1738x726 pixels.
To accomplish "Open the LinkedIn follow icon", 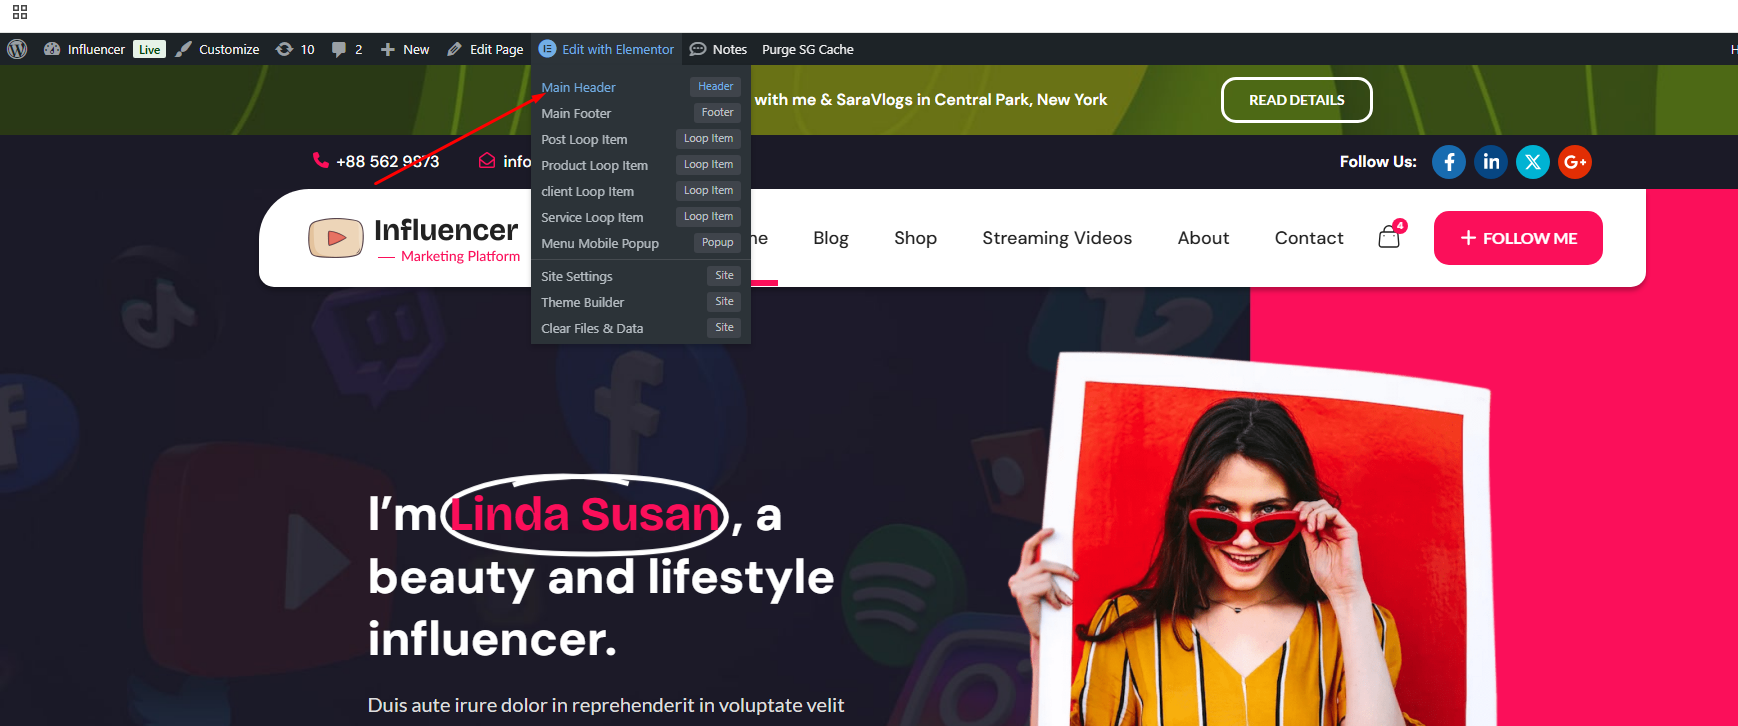I will click(1490, 162).
